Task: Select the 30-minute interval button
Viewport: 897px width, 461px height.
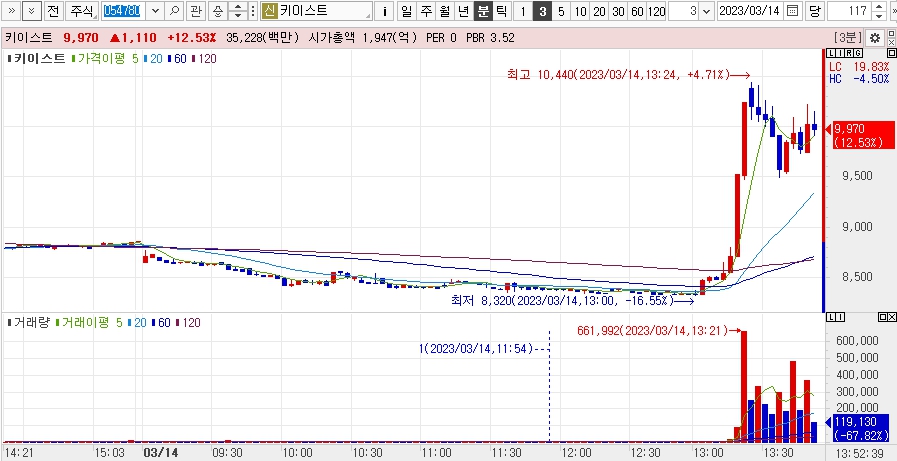Action: (618, 10)
